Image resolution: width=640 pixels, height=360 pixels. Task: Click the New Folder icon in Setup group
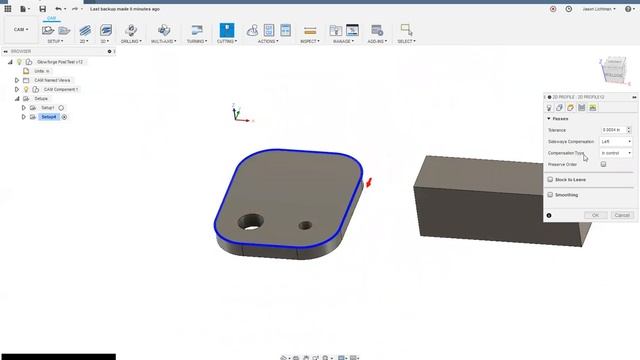click(64, 30)
